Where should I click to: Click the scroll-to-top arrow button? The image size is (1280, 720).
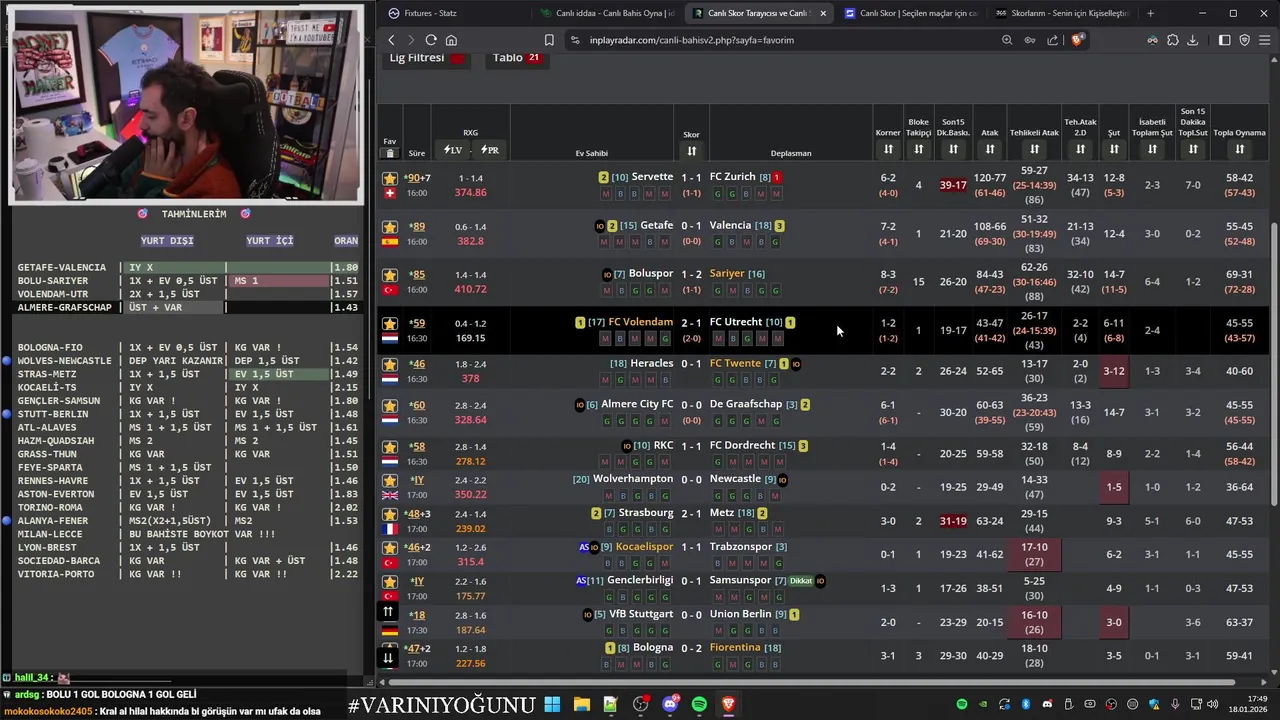pyautogui.click(x=388, y=612)
